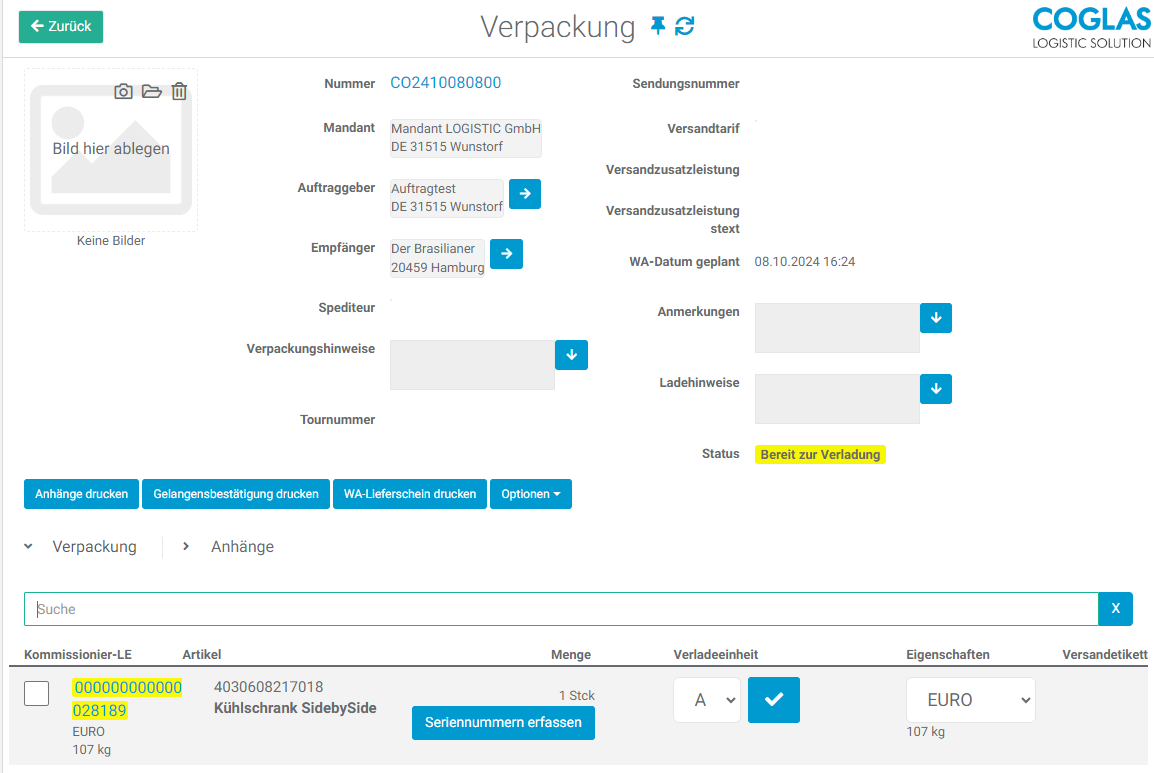Click arrow button next to Empfänger
Screen dimensions: 1154x773
click(507, 254)
